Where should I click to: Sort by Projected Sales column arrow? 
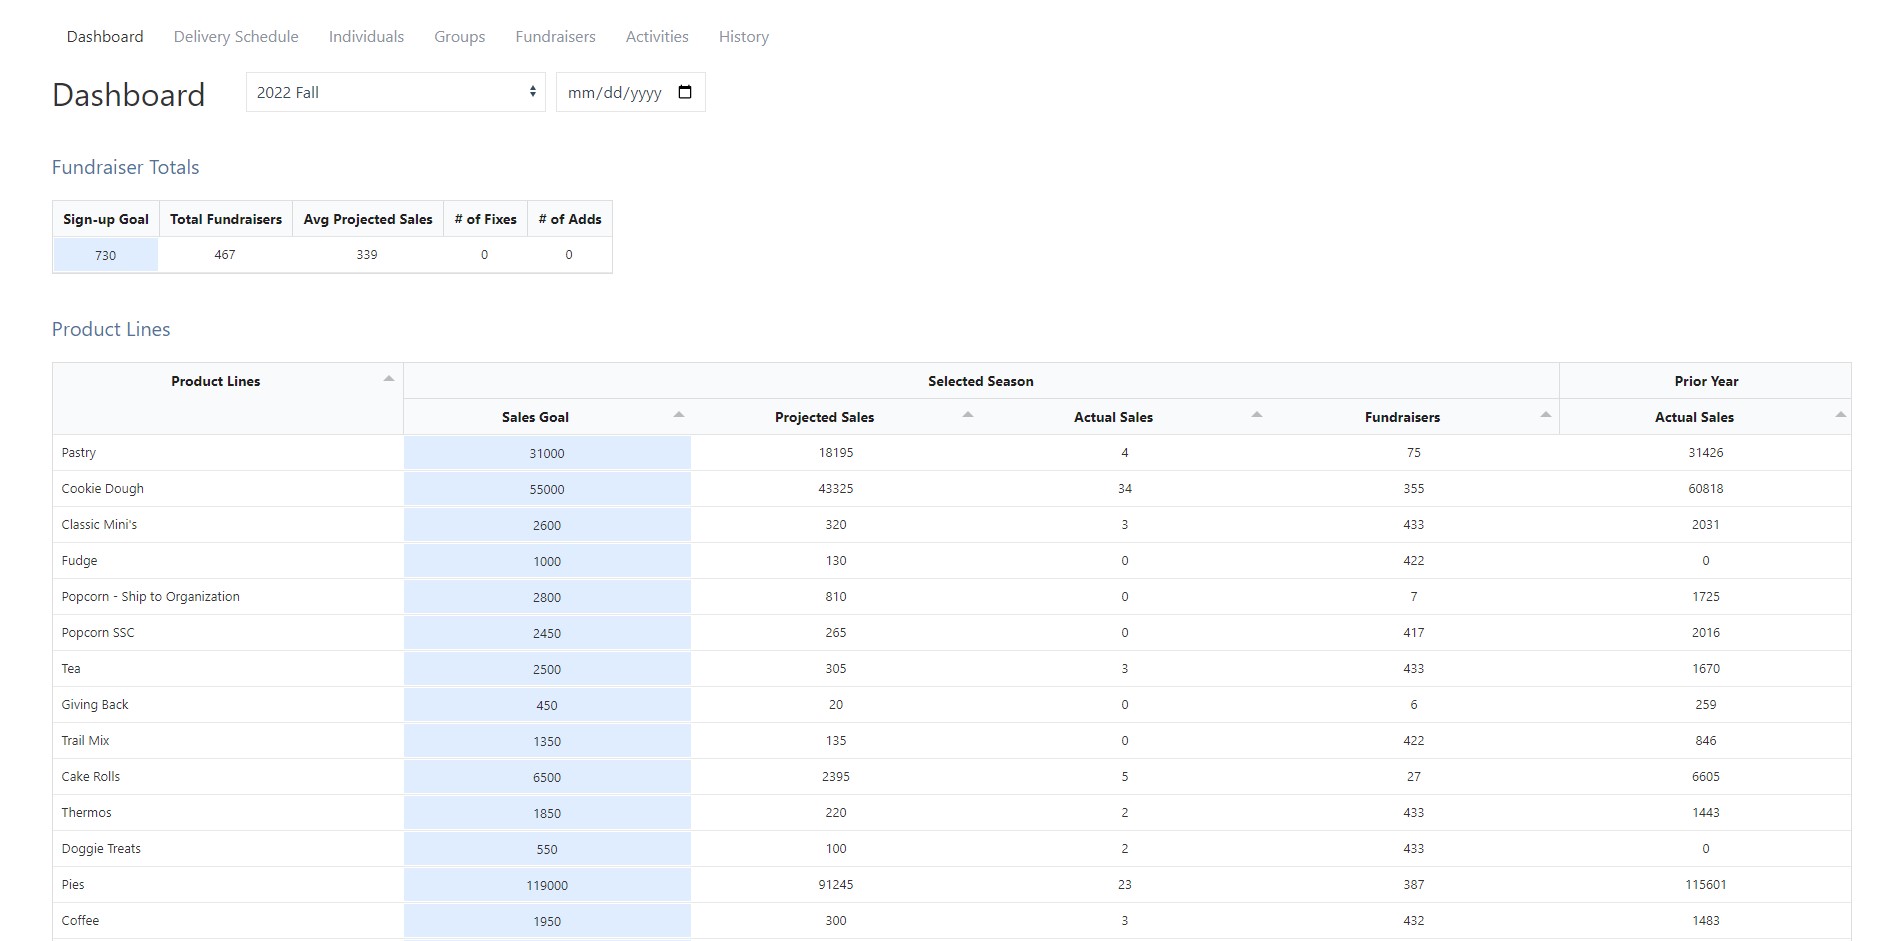coord(968,414)
